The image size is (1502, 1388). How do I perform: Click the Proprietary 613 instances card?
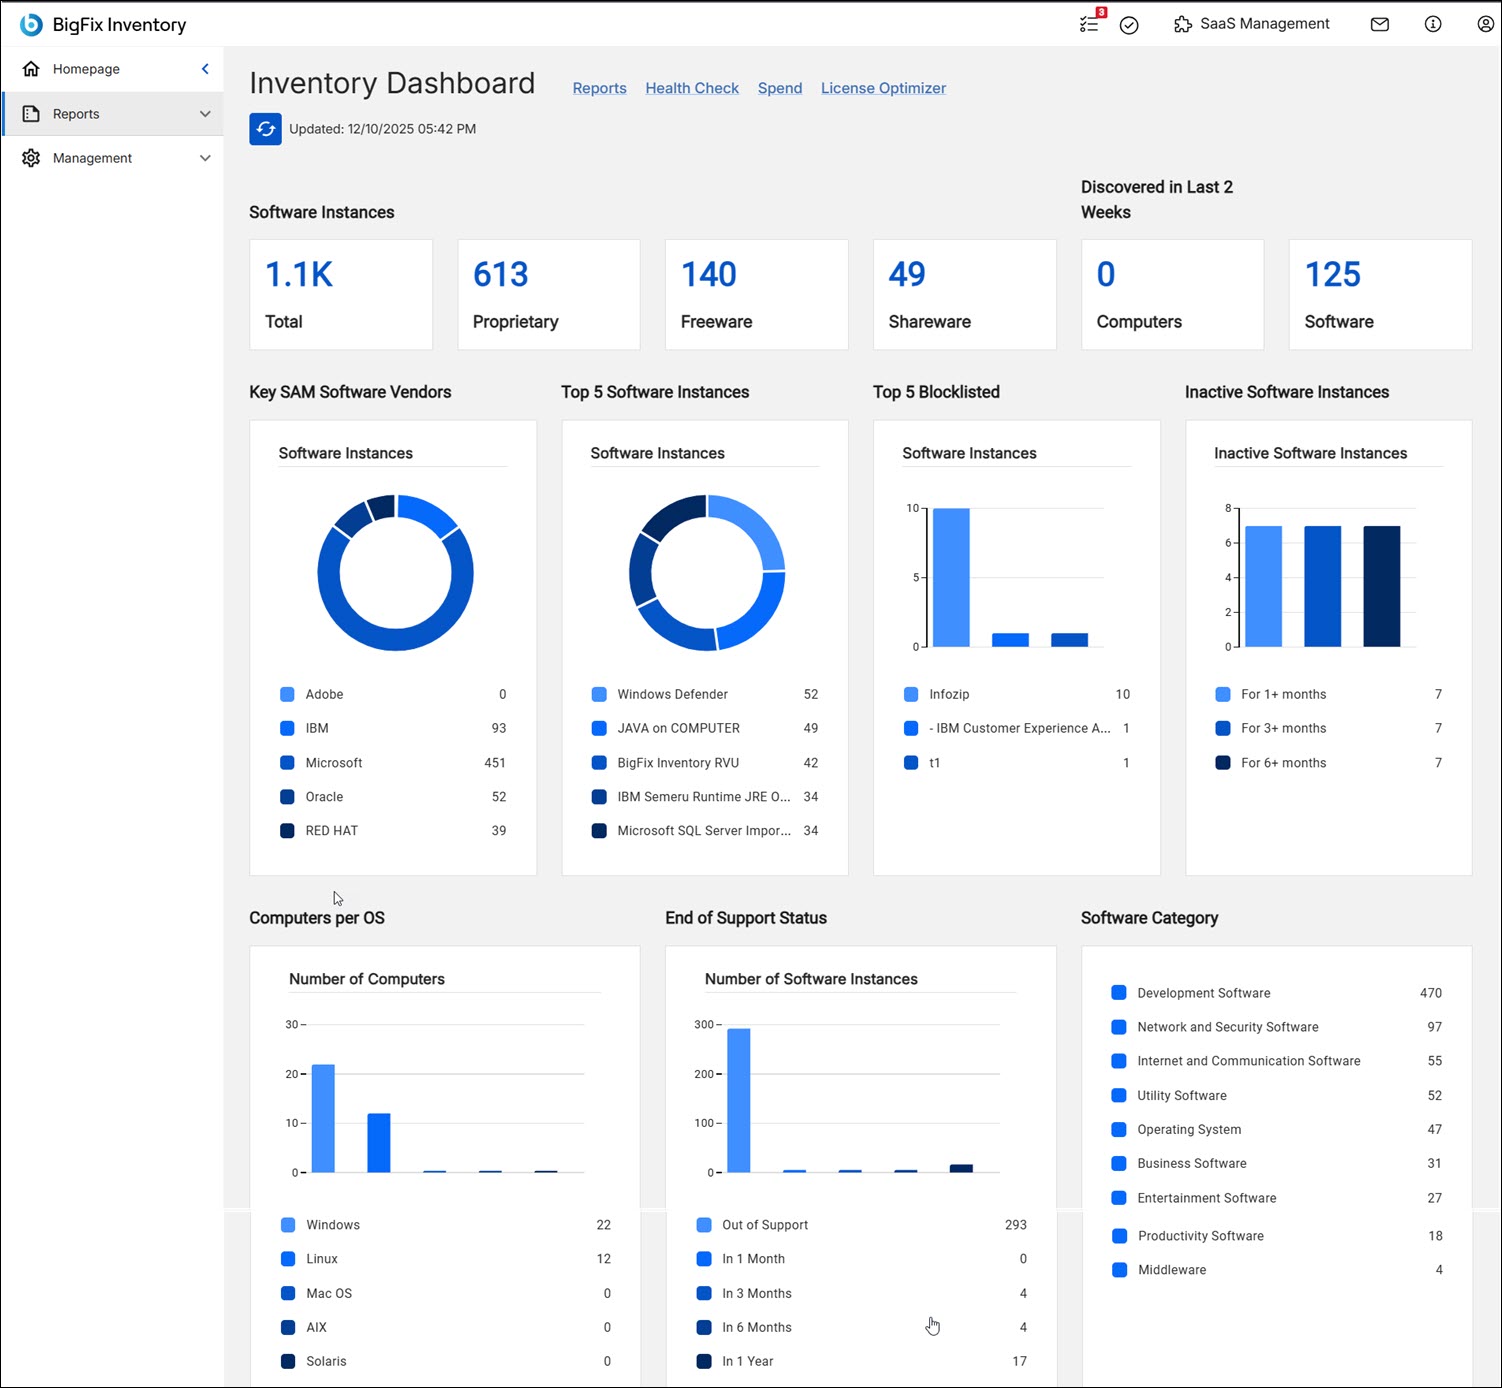(548, 294)
